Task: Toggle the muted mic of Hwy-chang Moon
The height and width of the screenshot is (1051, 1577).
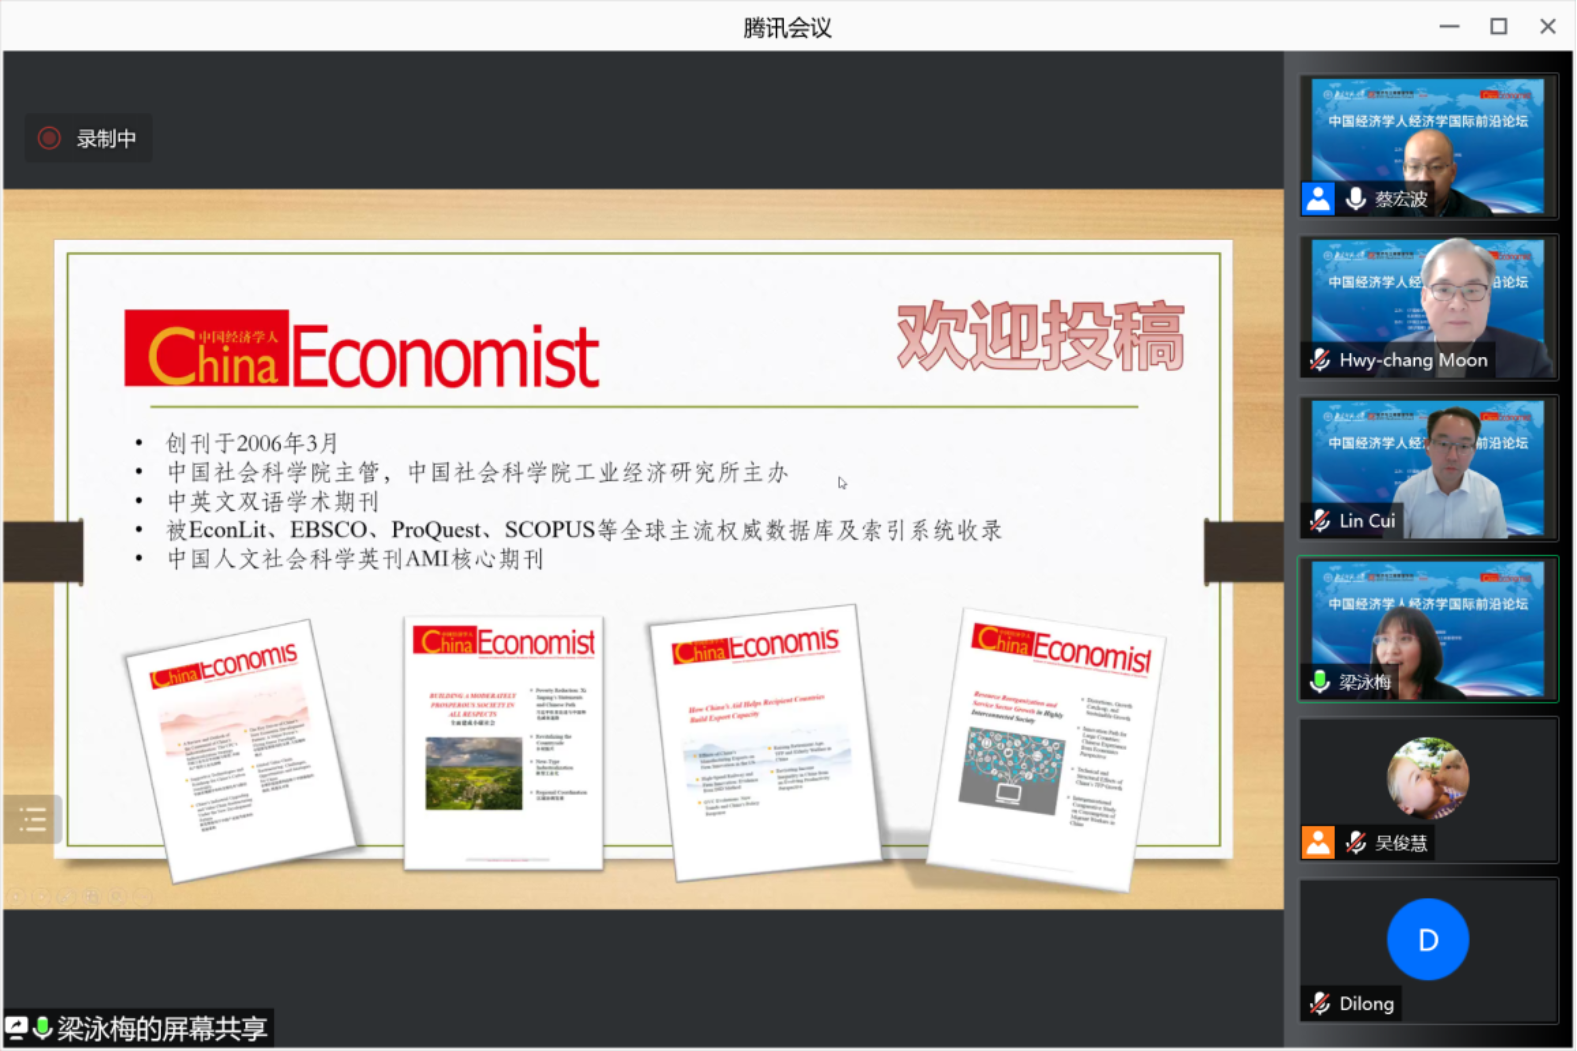Action: click(x=1320, y=360)
